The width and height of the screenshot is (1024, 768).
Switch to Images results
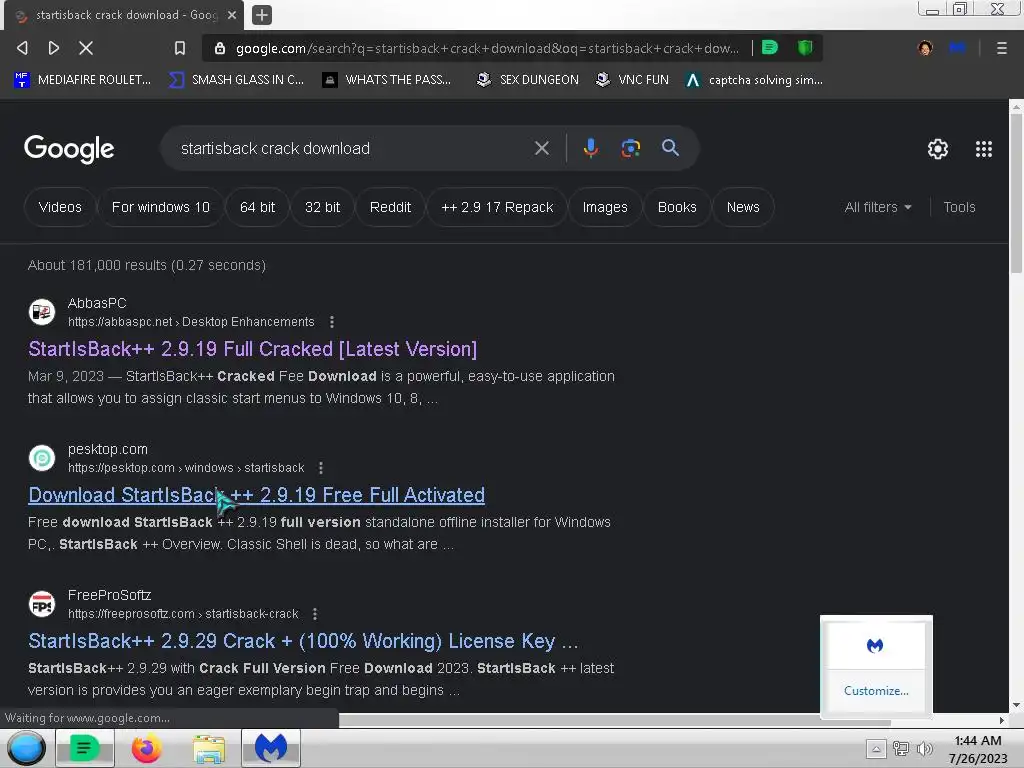point(605,207)
